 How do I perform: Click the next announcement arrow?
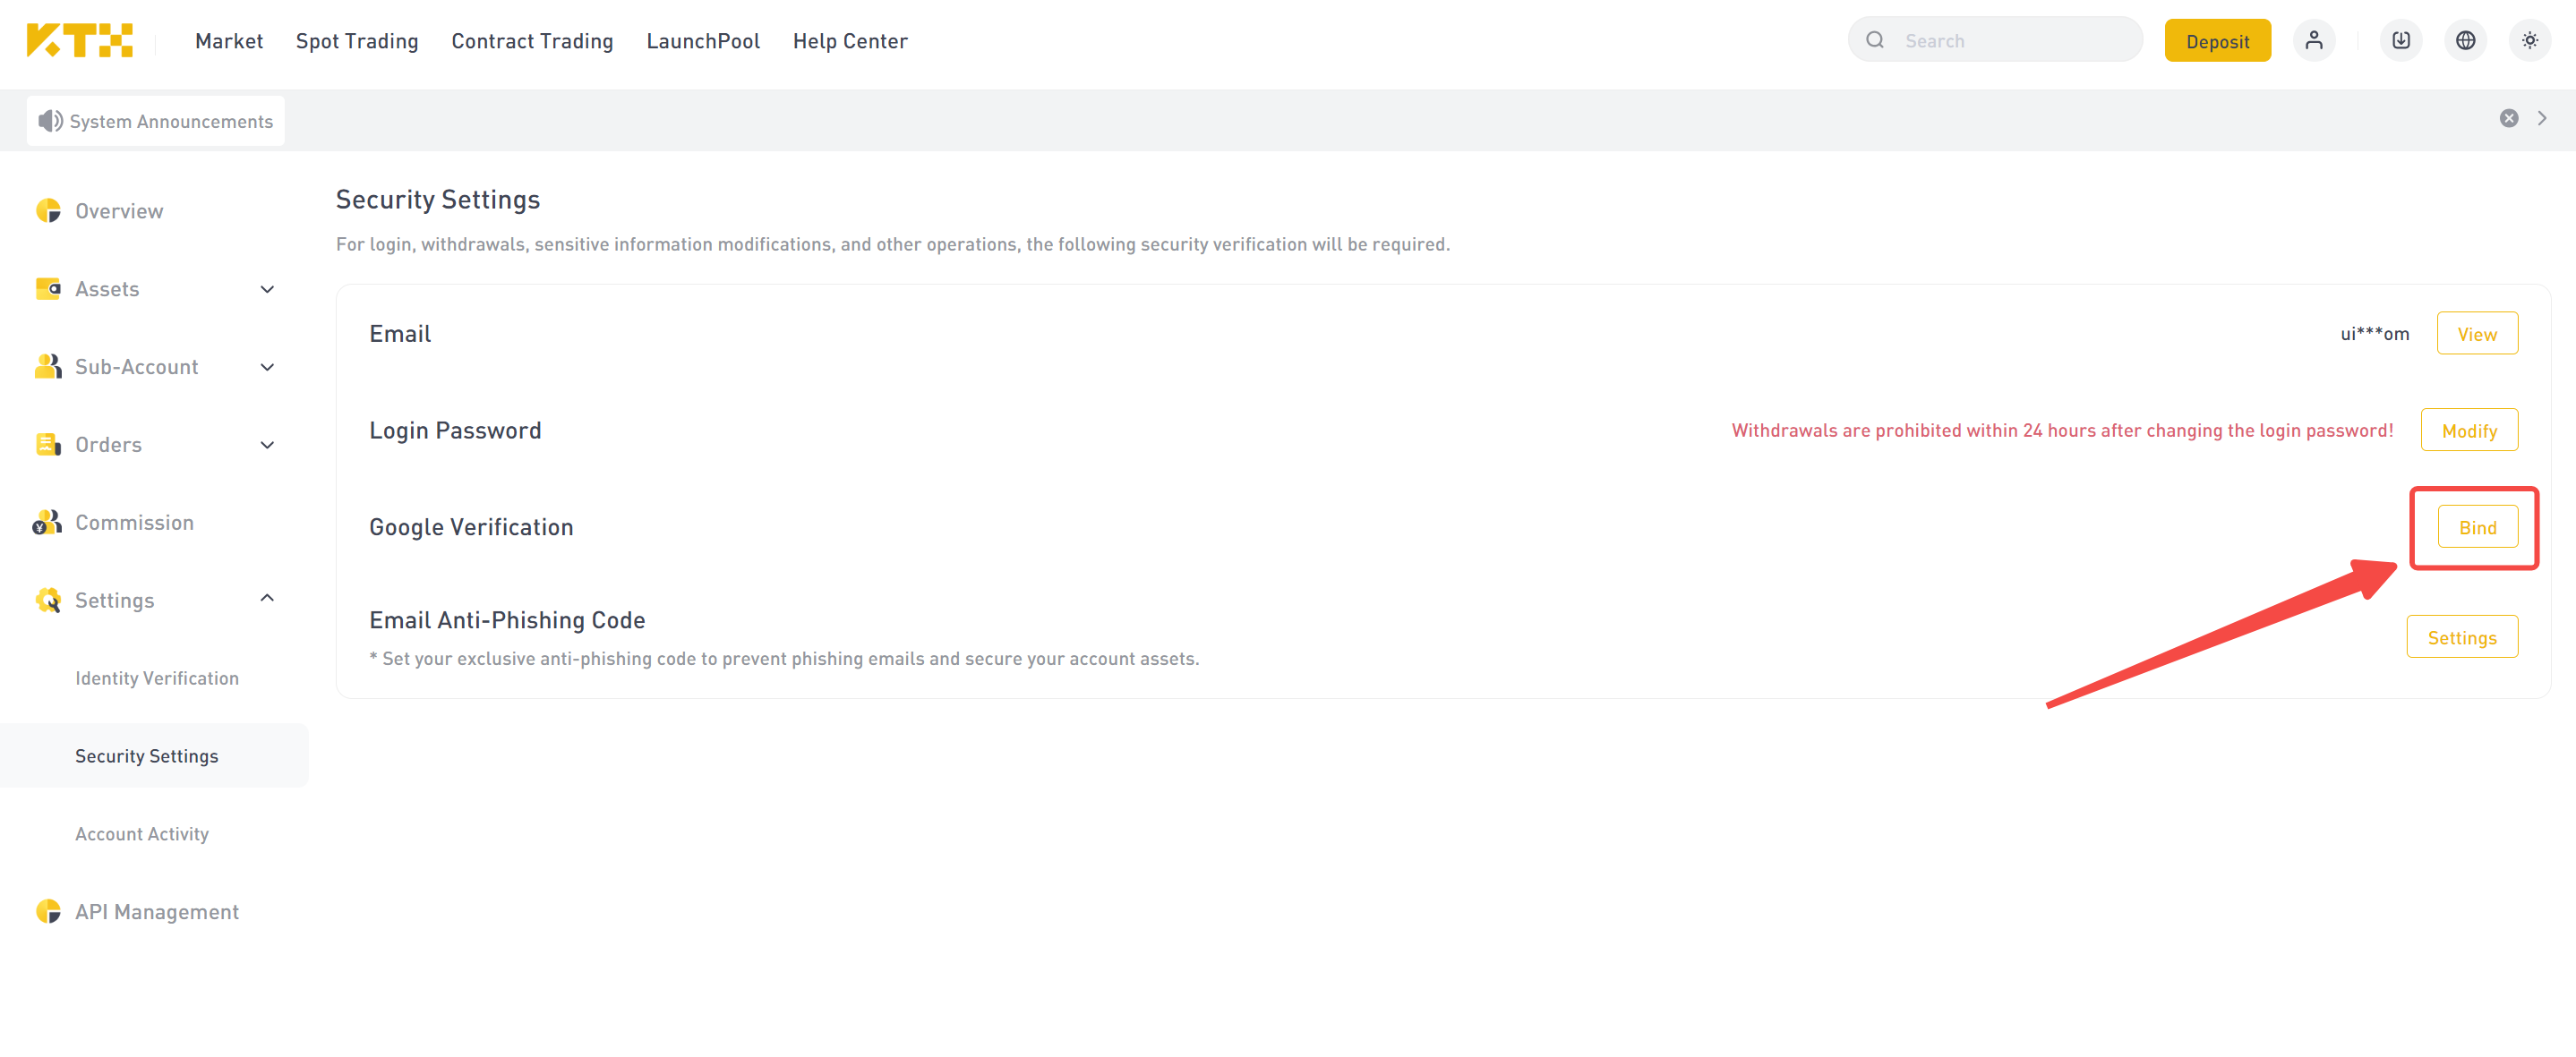click(2542, 118)
